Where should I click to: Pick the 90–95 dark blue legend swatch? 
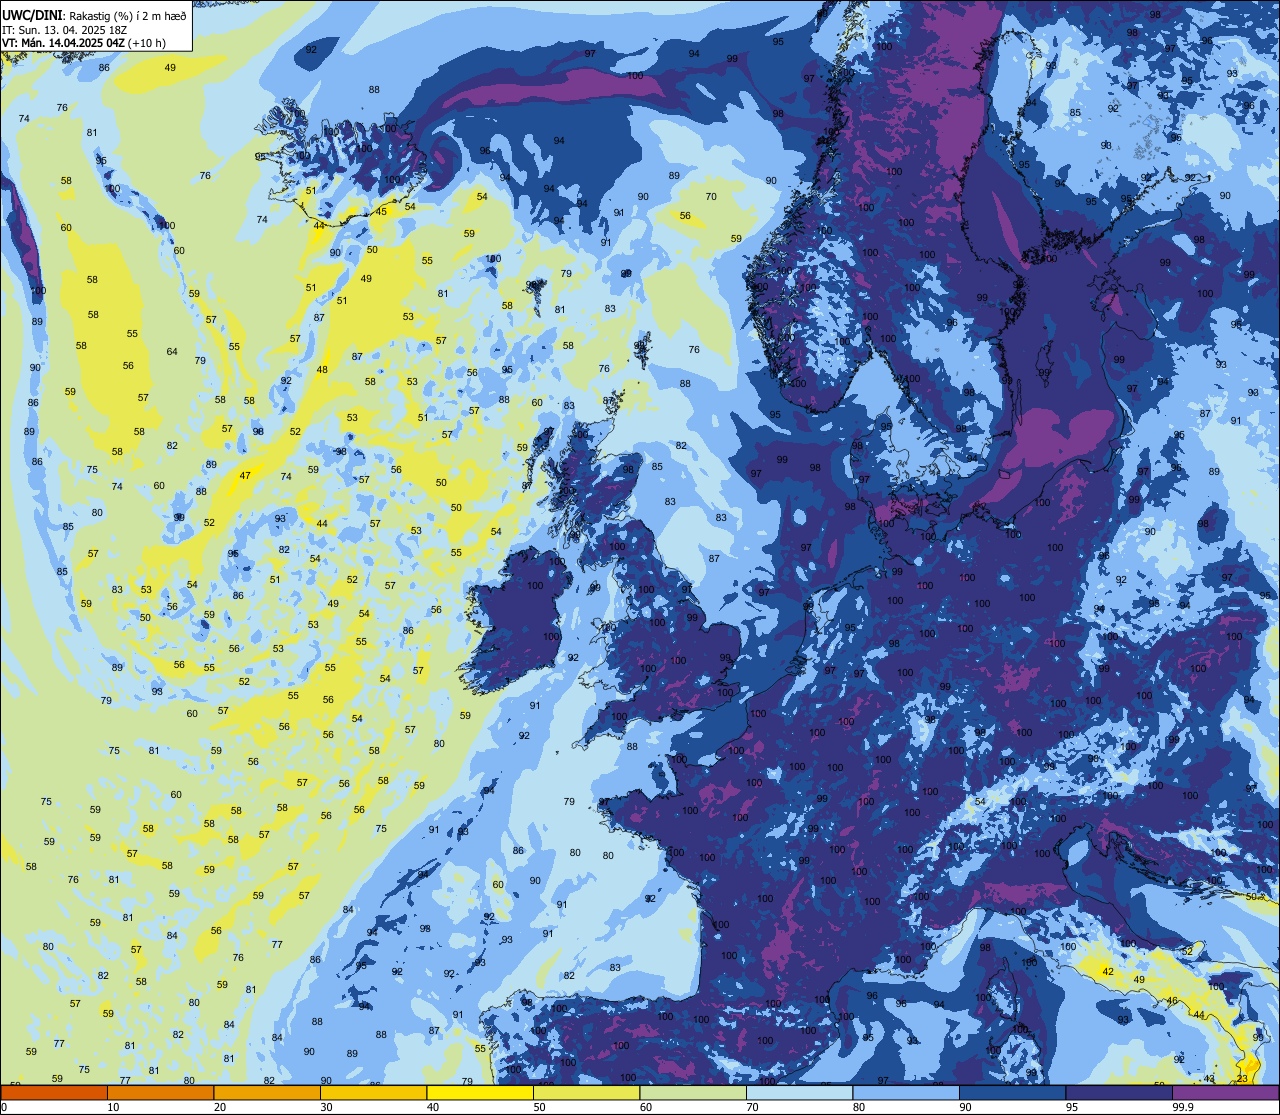1012,1092
